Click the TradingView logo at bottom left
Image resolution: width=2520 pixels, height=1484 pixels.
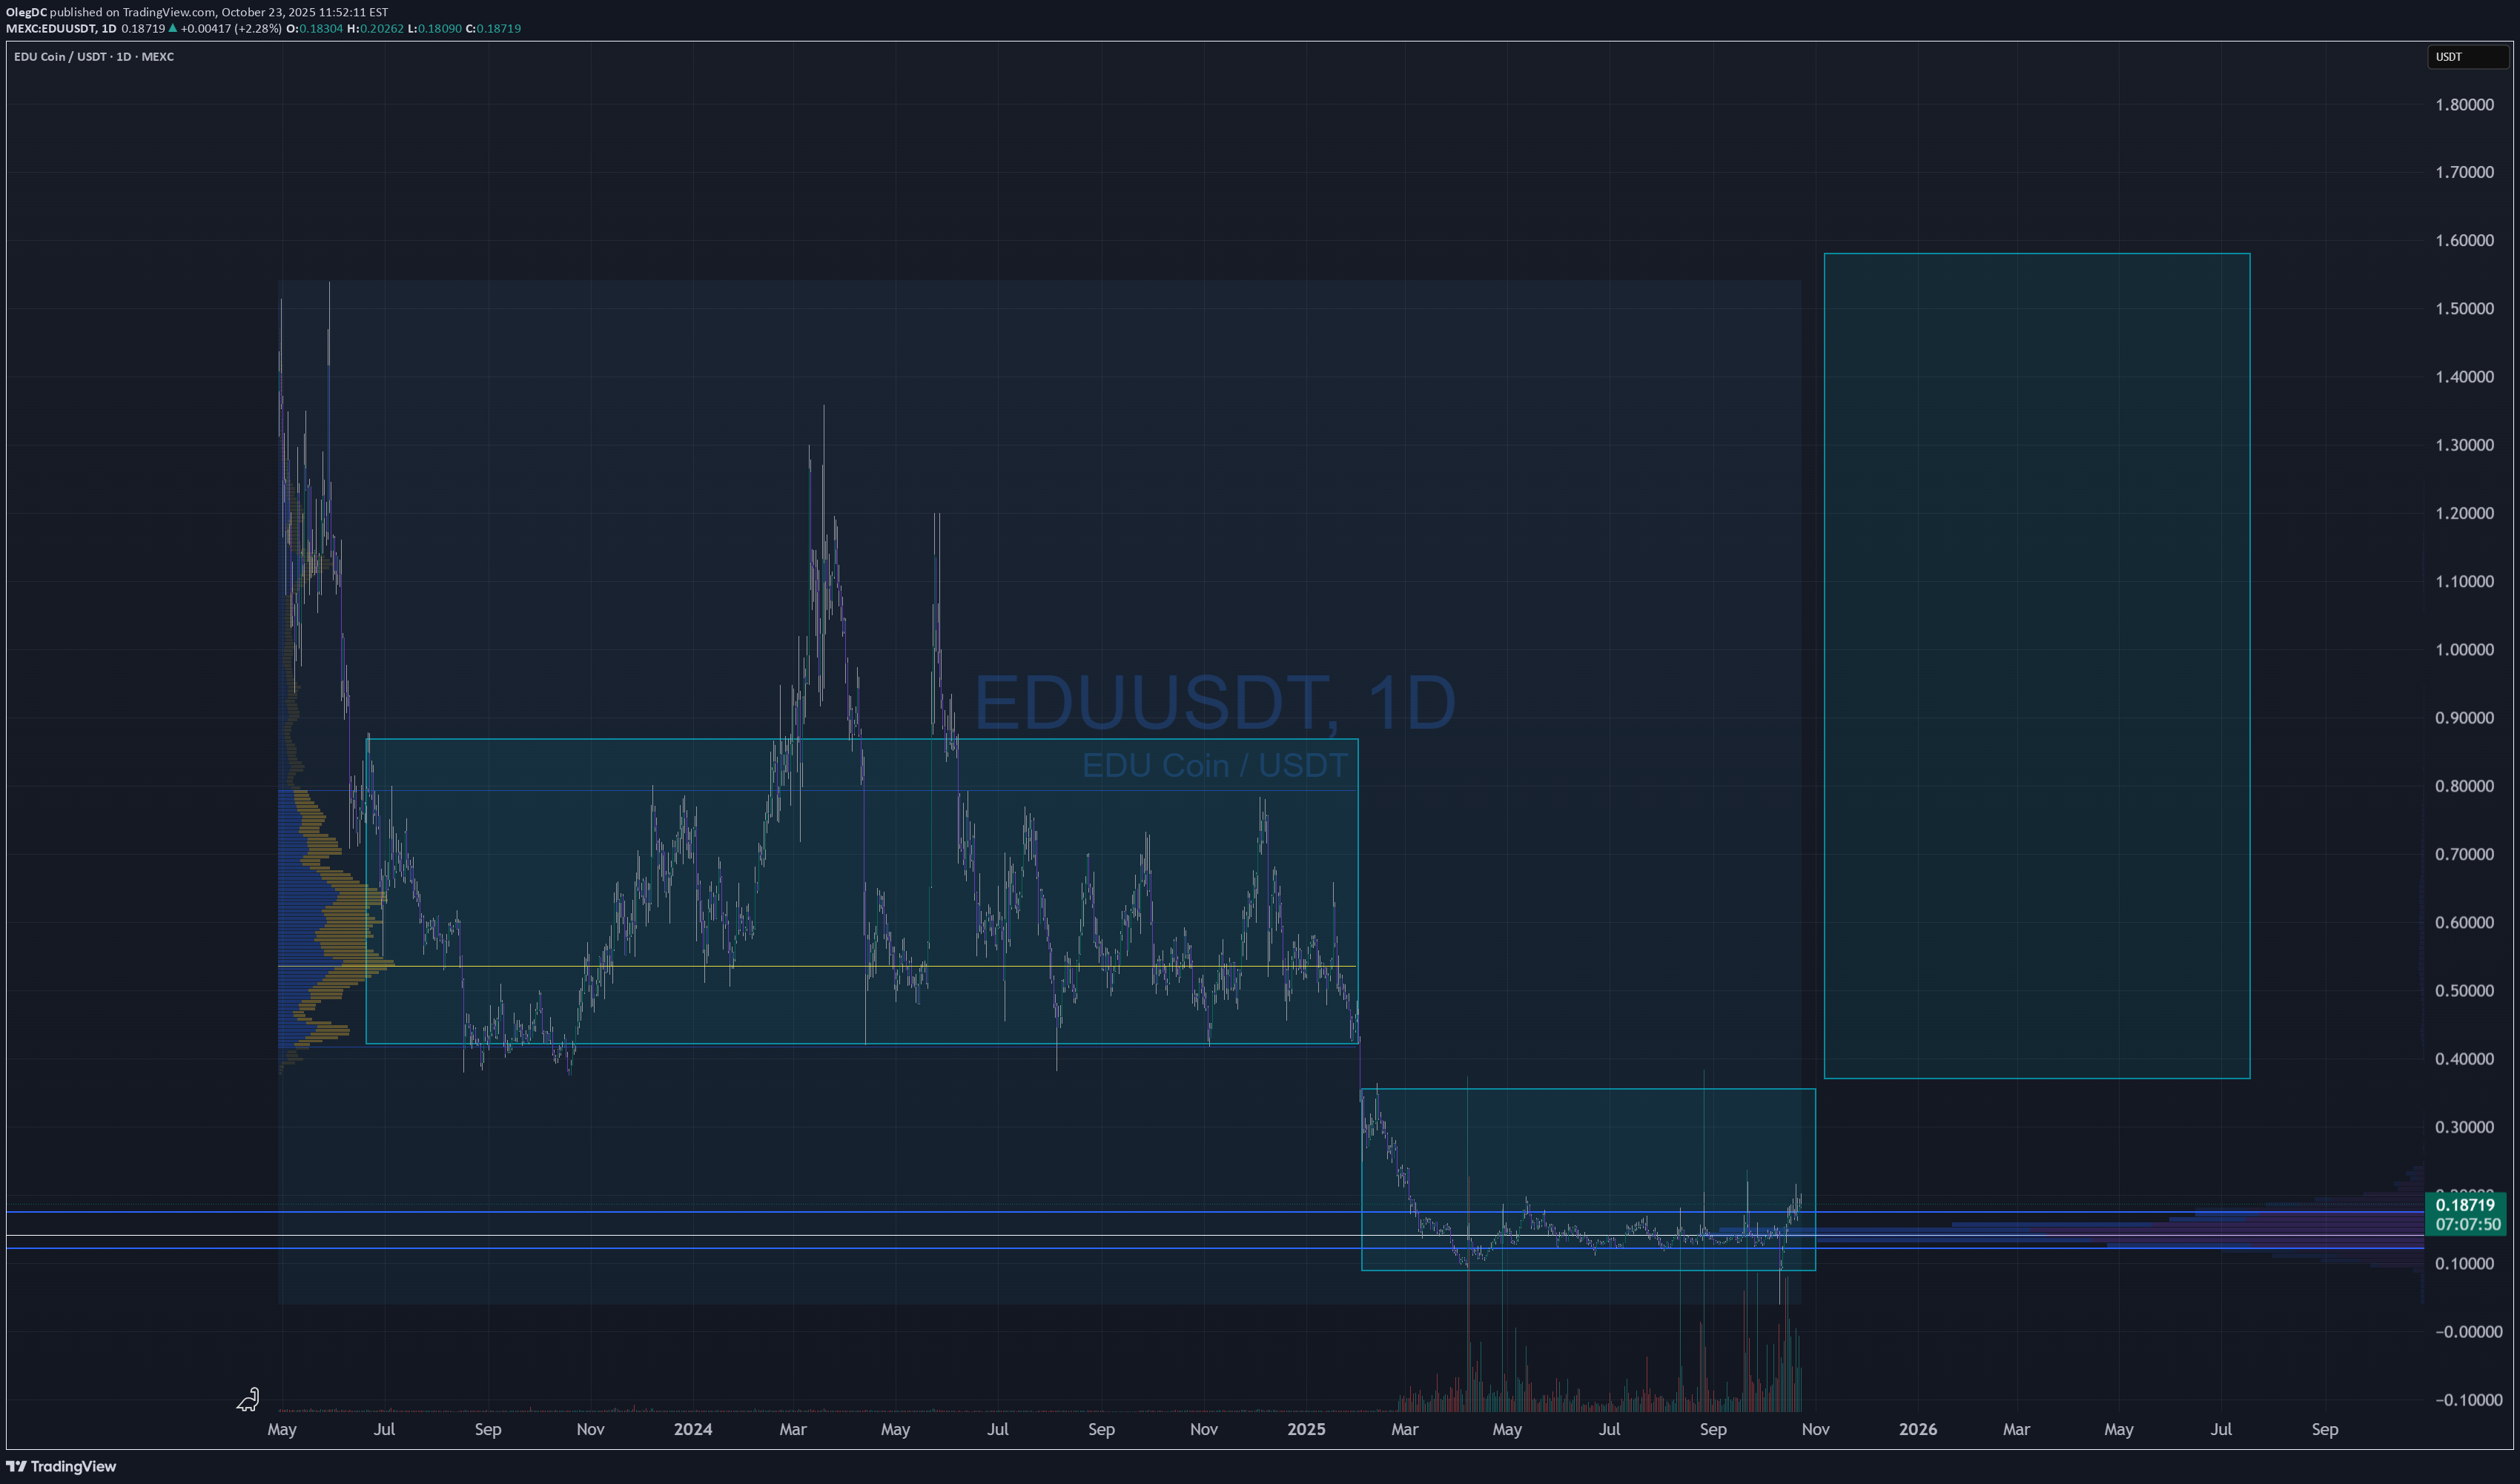62,1466
